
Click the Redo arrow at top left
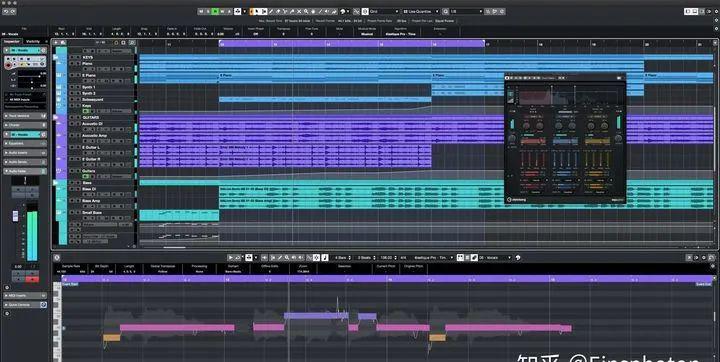(x=13, y=11)
